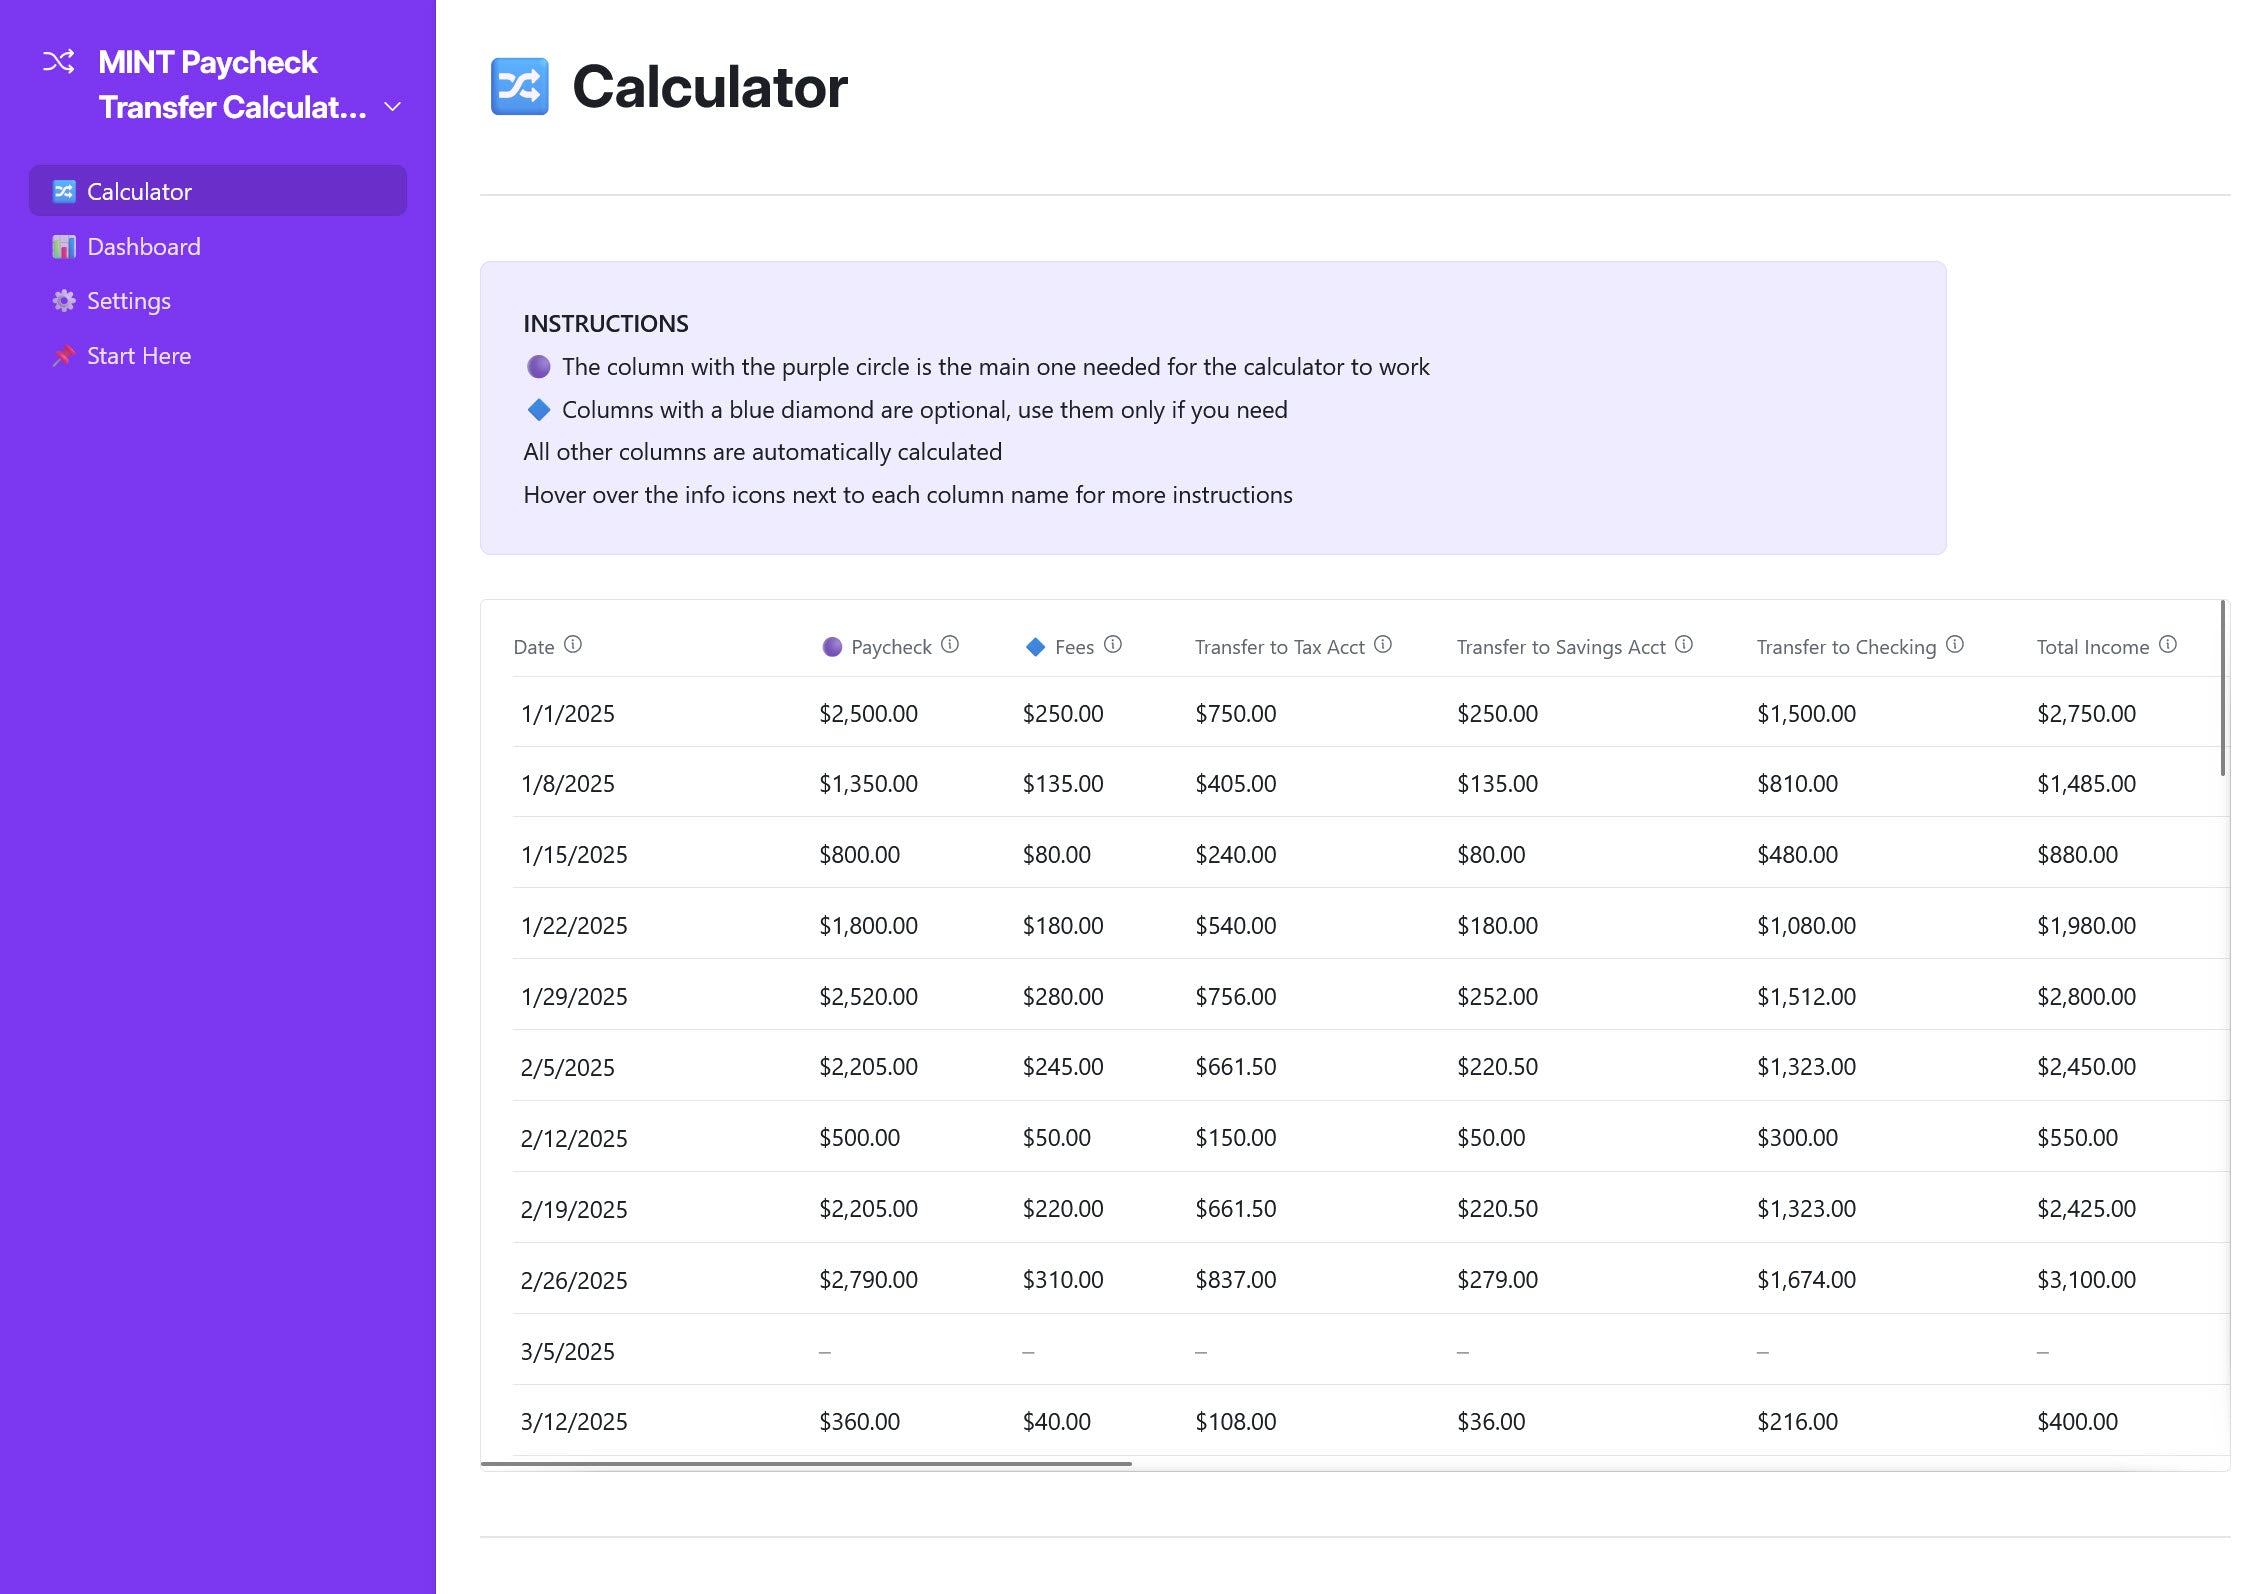Click info icon beside Transfer to Tax Acct
2257x1594 pixels.
pyautogui.click(x=1383, y=645)
